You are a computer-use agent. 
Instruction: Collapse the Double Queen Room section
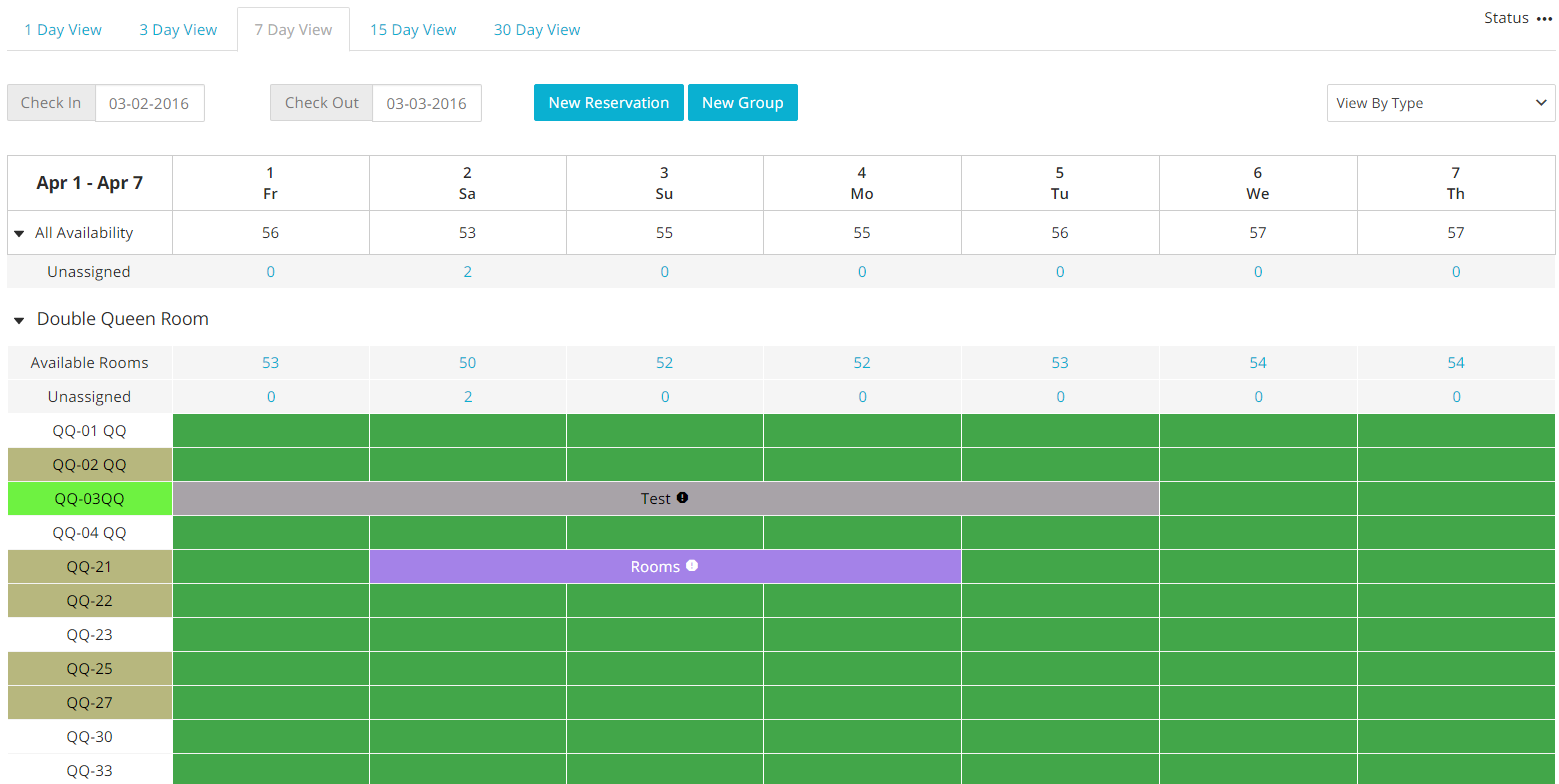19,320
